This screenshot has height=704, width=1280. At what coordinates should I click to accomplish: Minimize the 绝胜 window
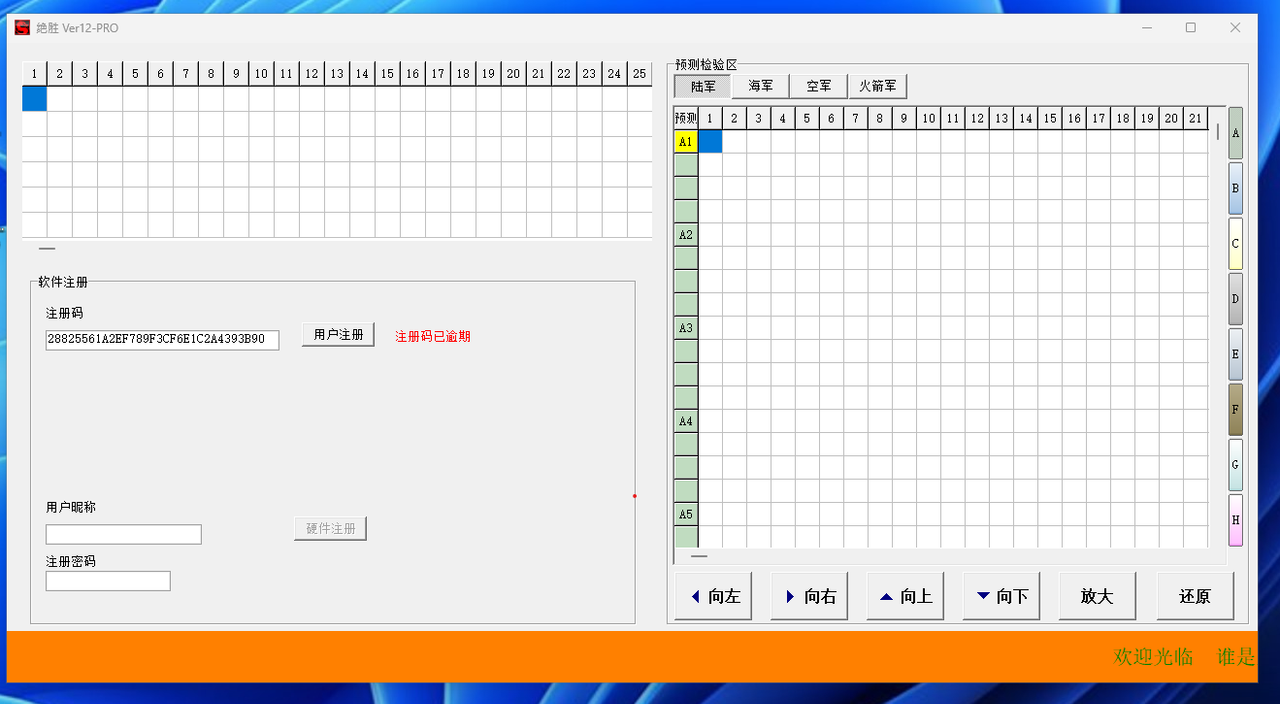tap(1145, 28)
